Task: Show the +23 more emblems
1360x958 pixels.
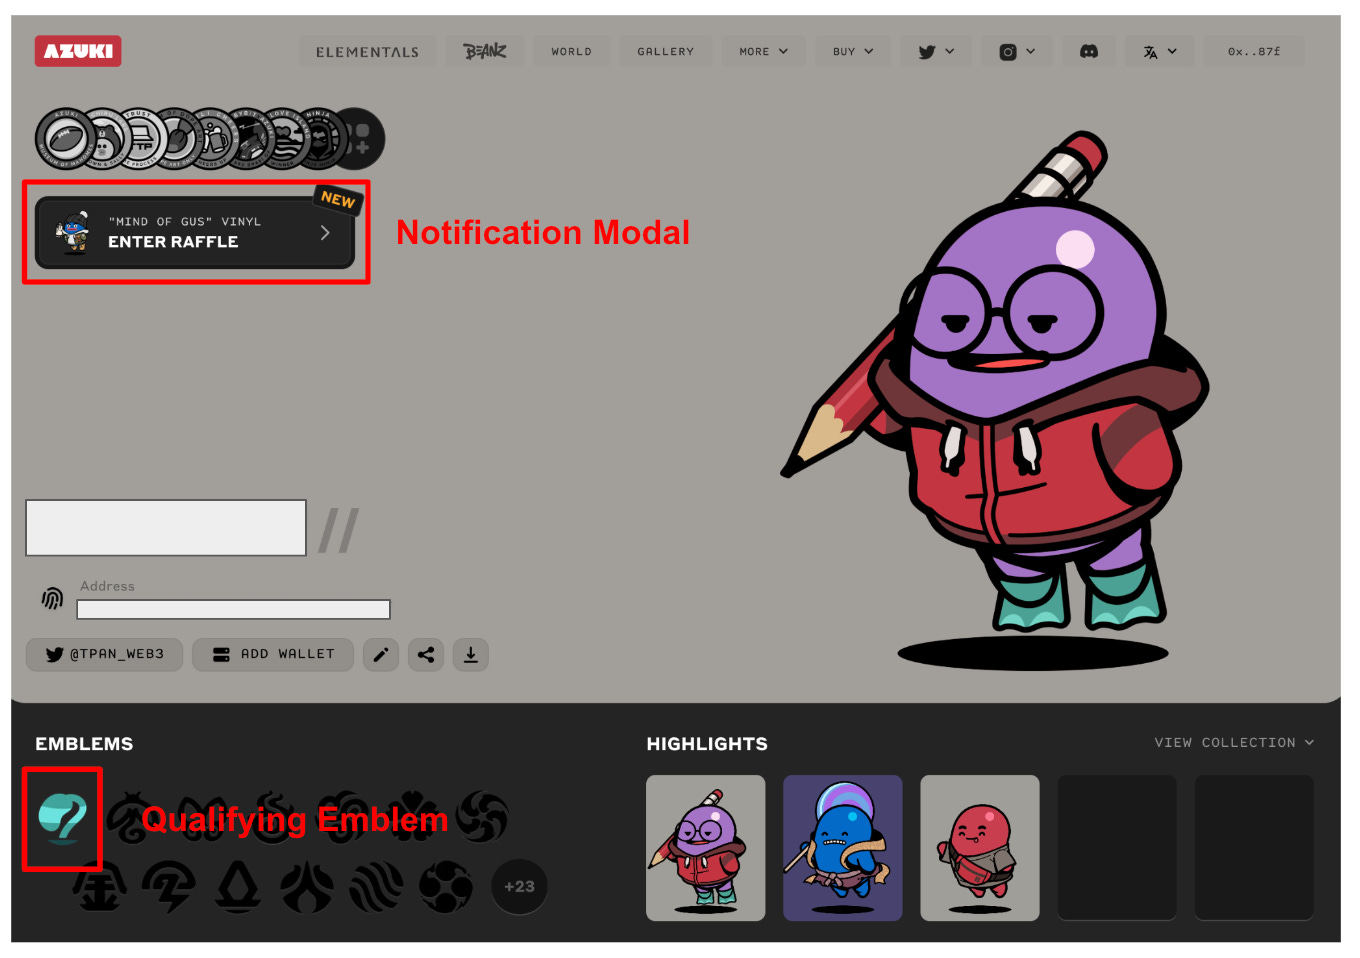Action: (519, 886)
